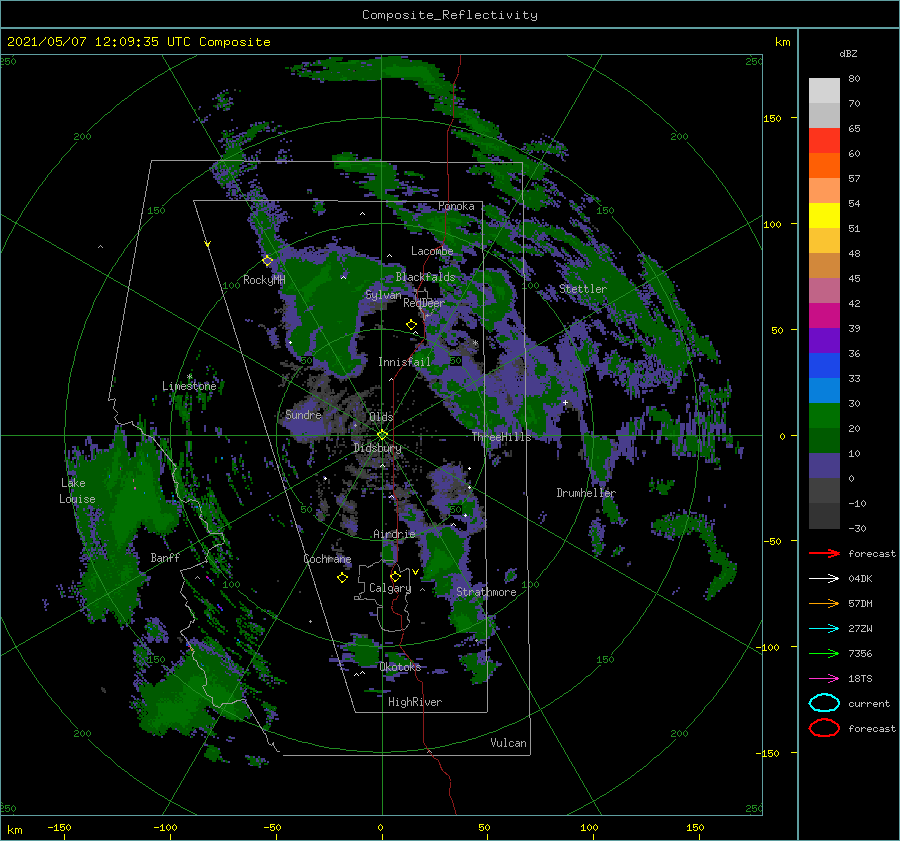Click yellow diamond marker near Cochrane

pos(342,578)
